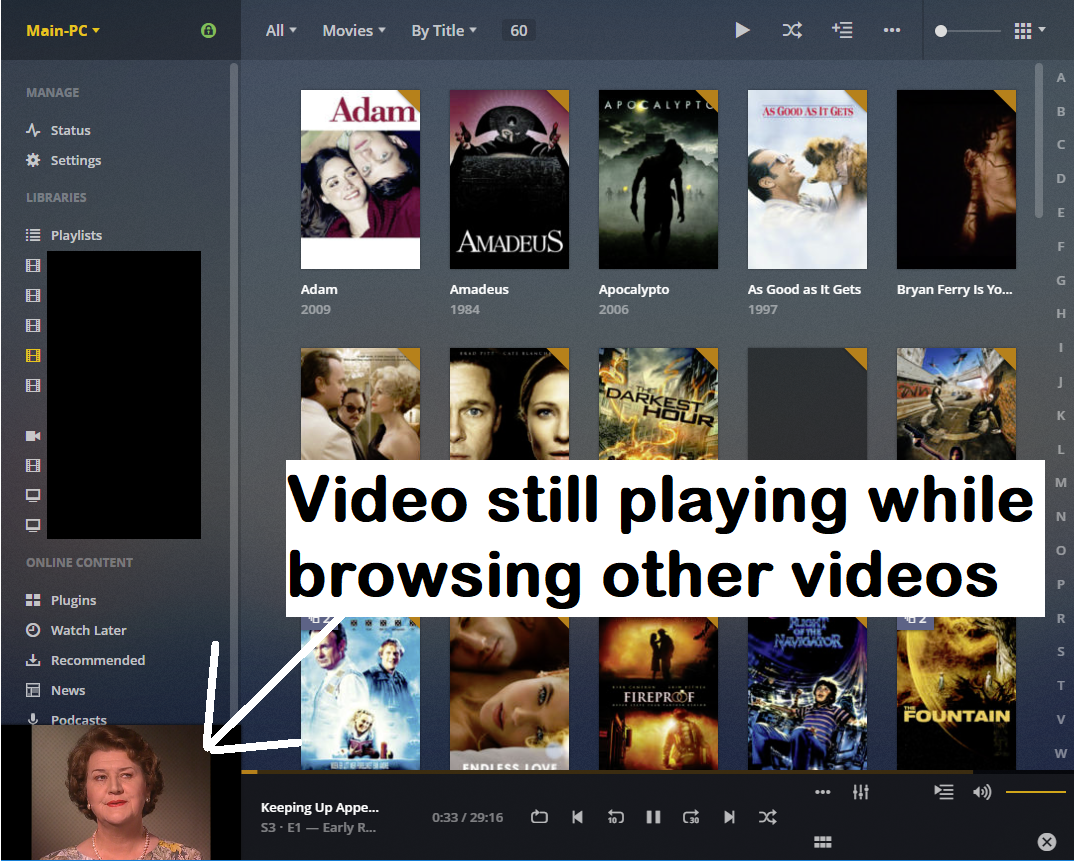
Task: Open the Movies type dropdown
Action: coord(354,31)
